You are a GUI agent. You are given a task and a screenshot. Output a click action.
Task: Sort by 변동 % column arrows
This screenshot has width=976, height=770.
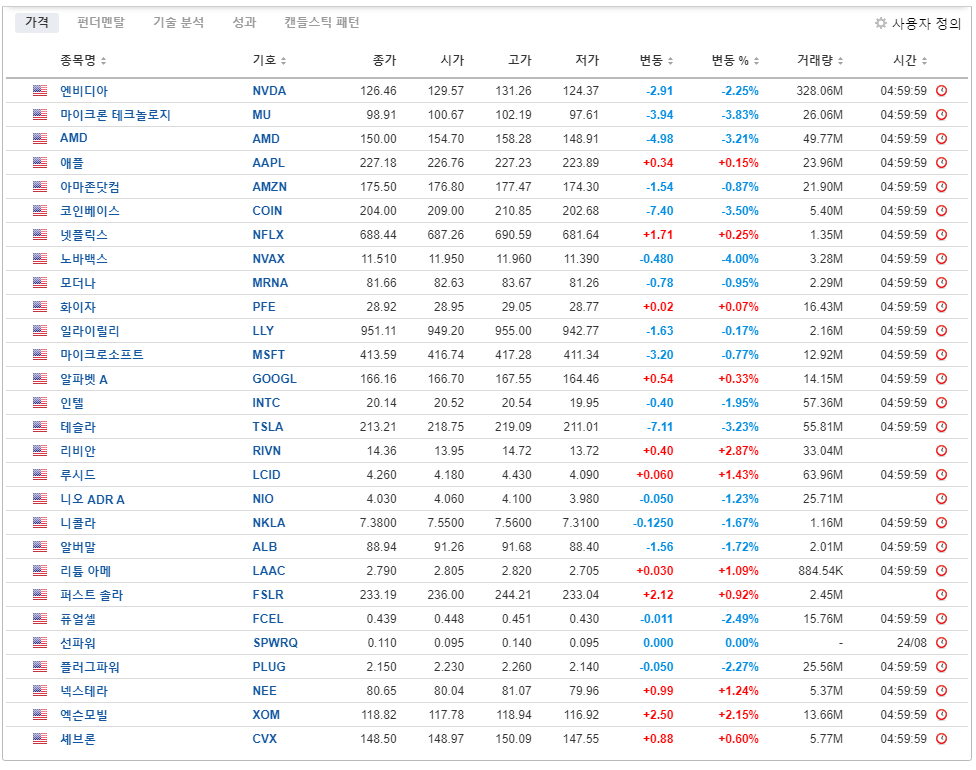point(756,61)
